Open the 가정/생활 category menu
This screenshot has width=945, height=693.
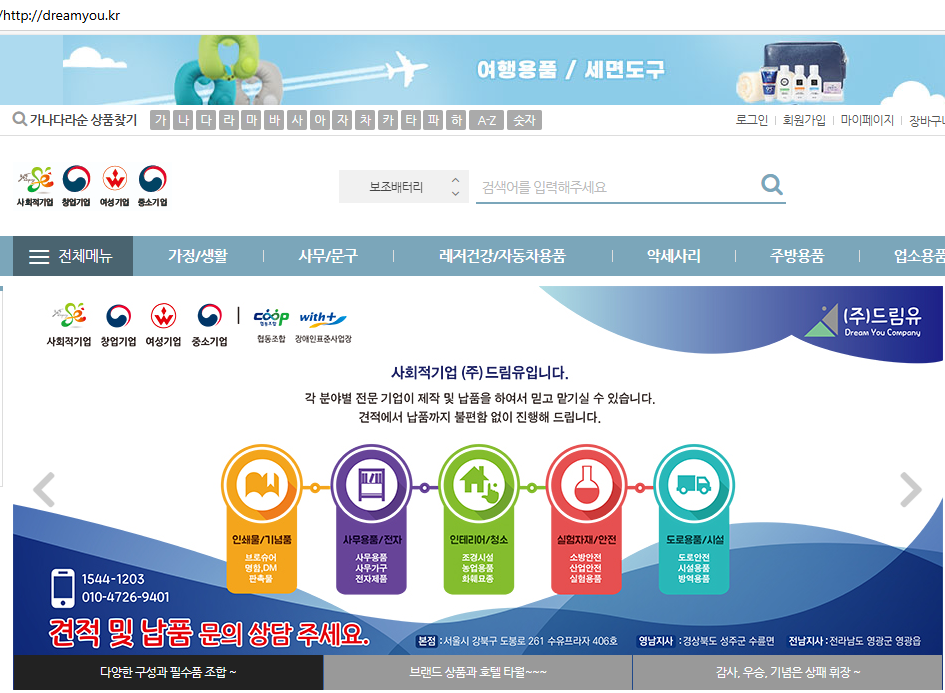(x=197, y=256)
